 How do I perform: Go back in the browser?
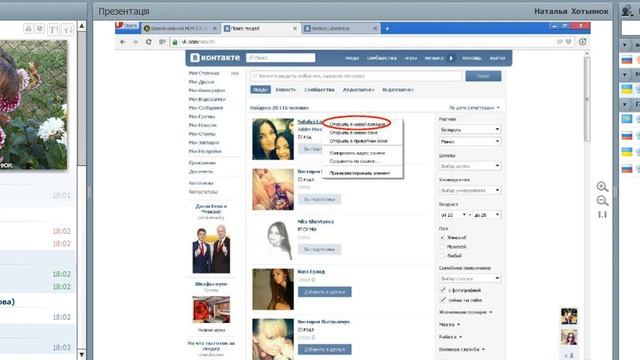tap(122, 42)
